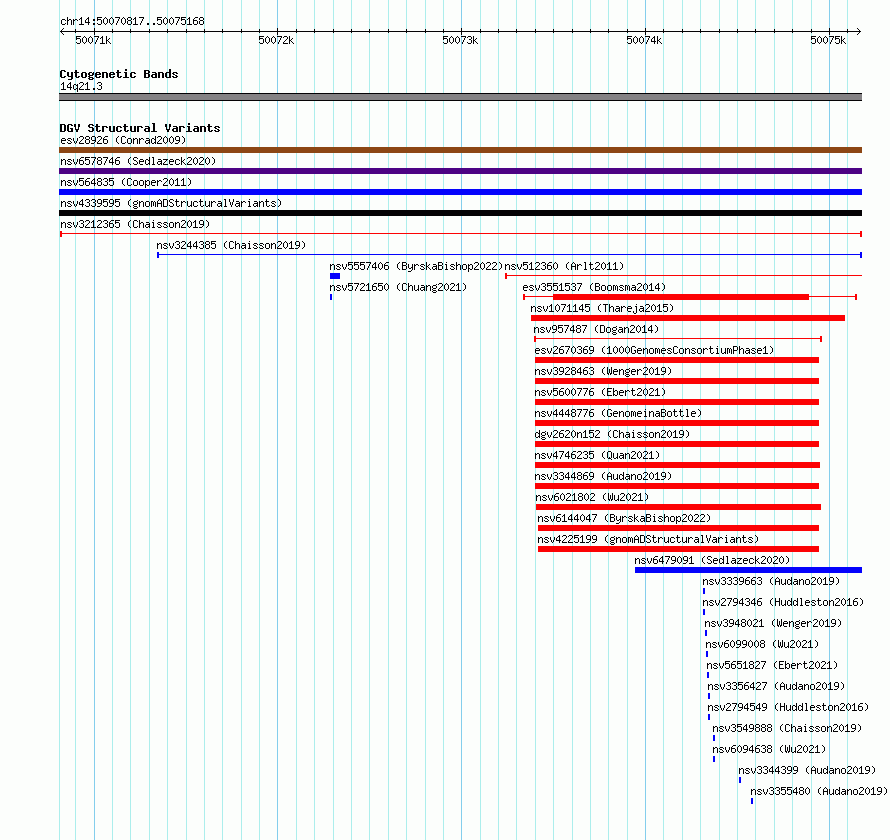
Task: Open dgv2620n152 (Chaisson2019) label
Action: click(x=612, y=434)
